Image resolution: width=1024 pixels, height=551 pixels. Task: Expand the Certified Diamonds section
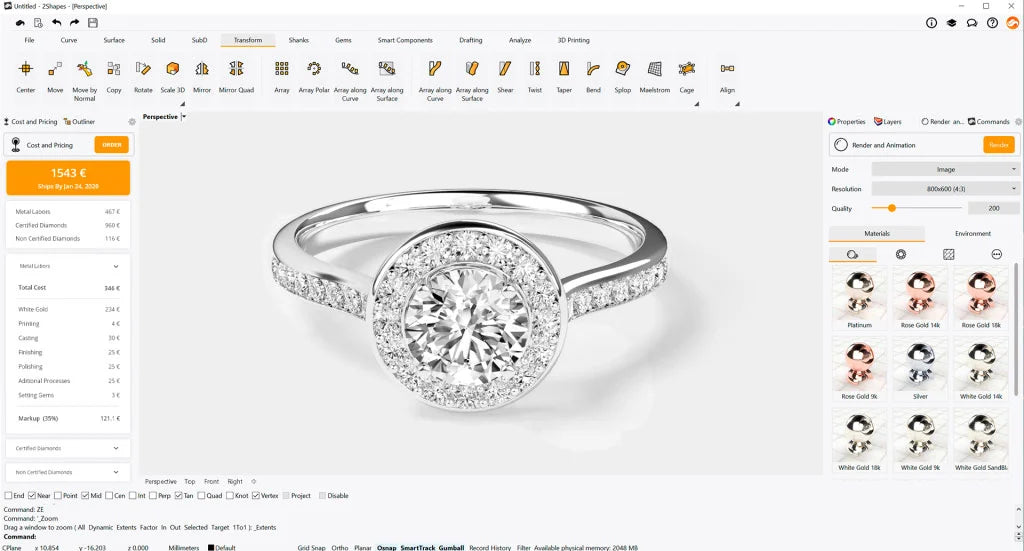tap(67, 448)
